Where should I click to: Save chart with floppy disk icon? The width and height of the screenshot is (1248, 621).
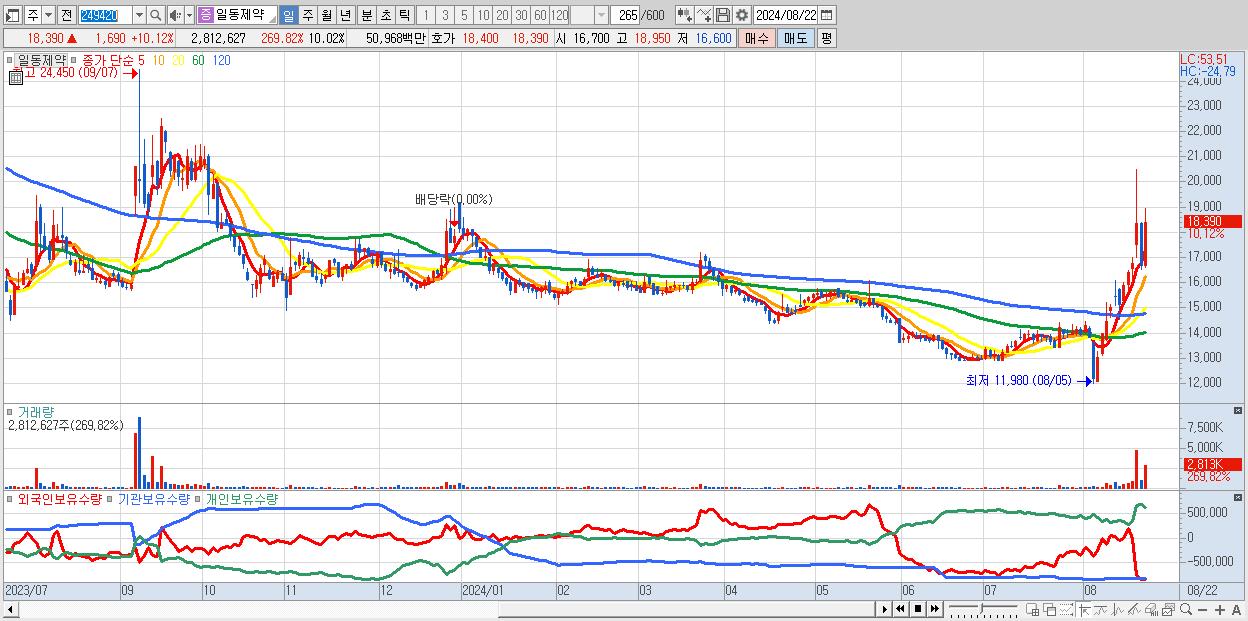[x=723, y=15]
